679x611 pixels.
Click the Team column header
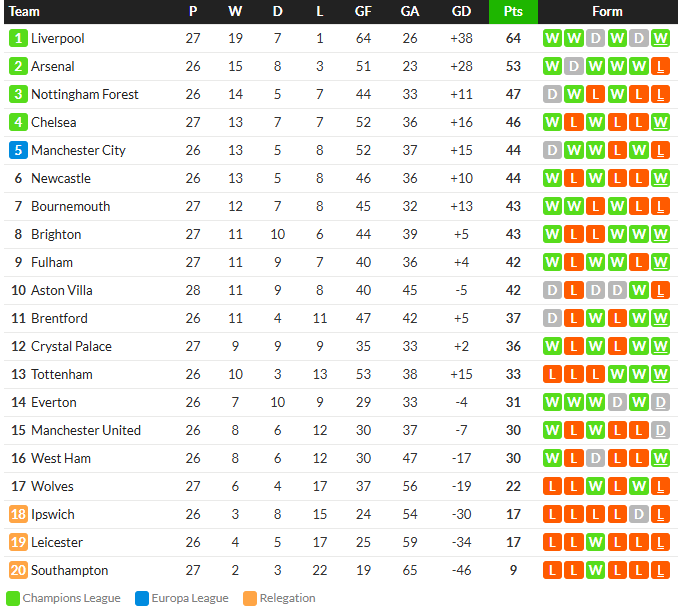pyautogui.click(x=24, y=12)
